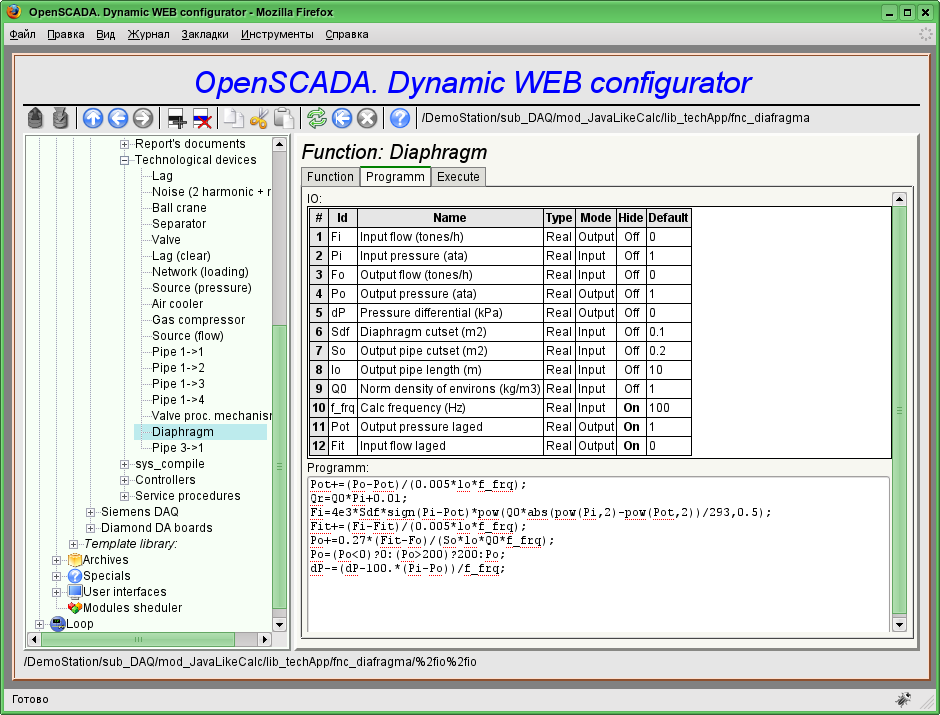940x715 pixels.
Task: Open the Журнал menu
Action: (148, 34)
